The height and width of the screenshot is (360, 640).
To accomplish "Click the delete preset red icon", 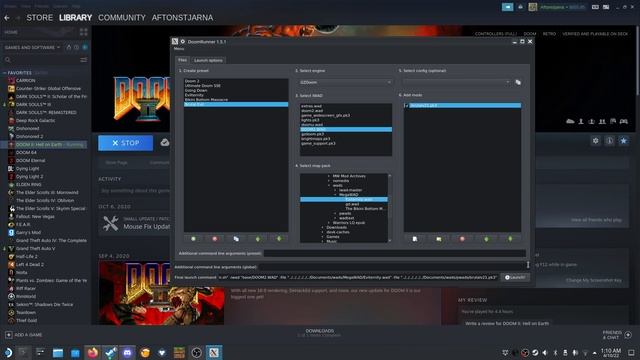I will [215, 239].
